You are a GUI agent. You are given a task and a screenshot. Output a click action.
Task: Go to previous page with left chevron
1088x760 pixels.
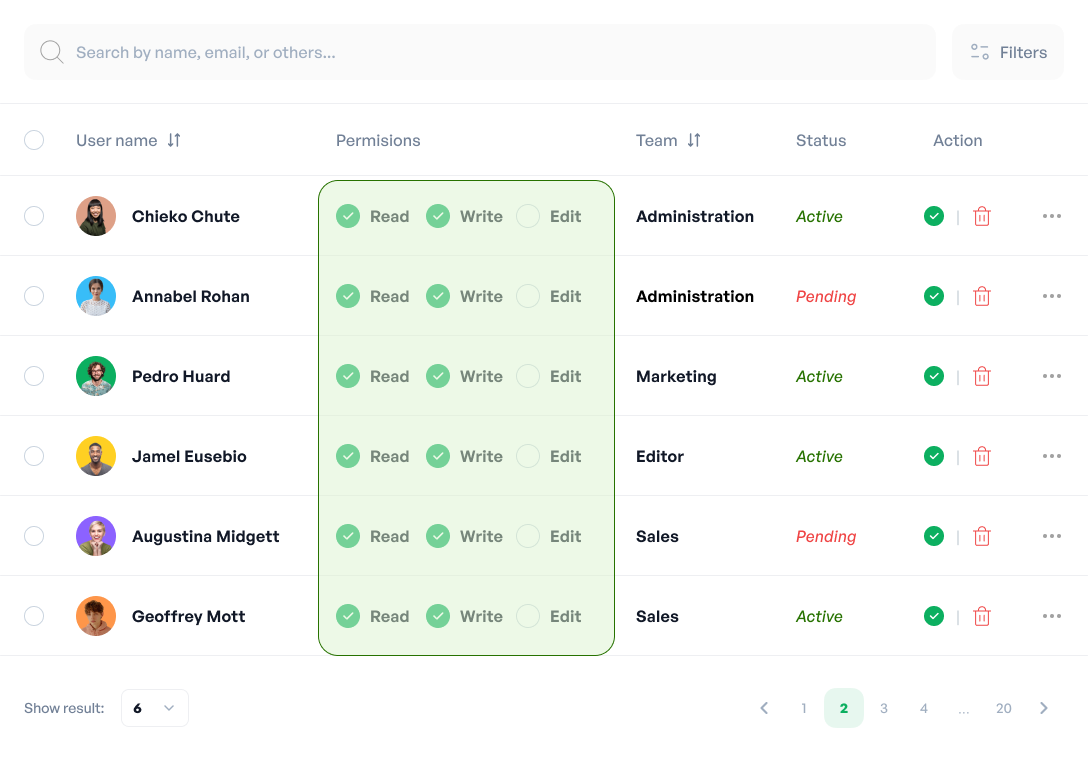(x=764, y=708)
